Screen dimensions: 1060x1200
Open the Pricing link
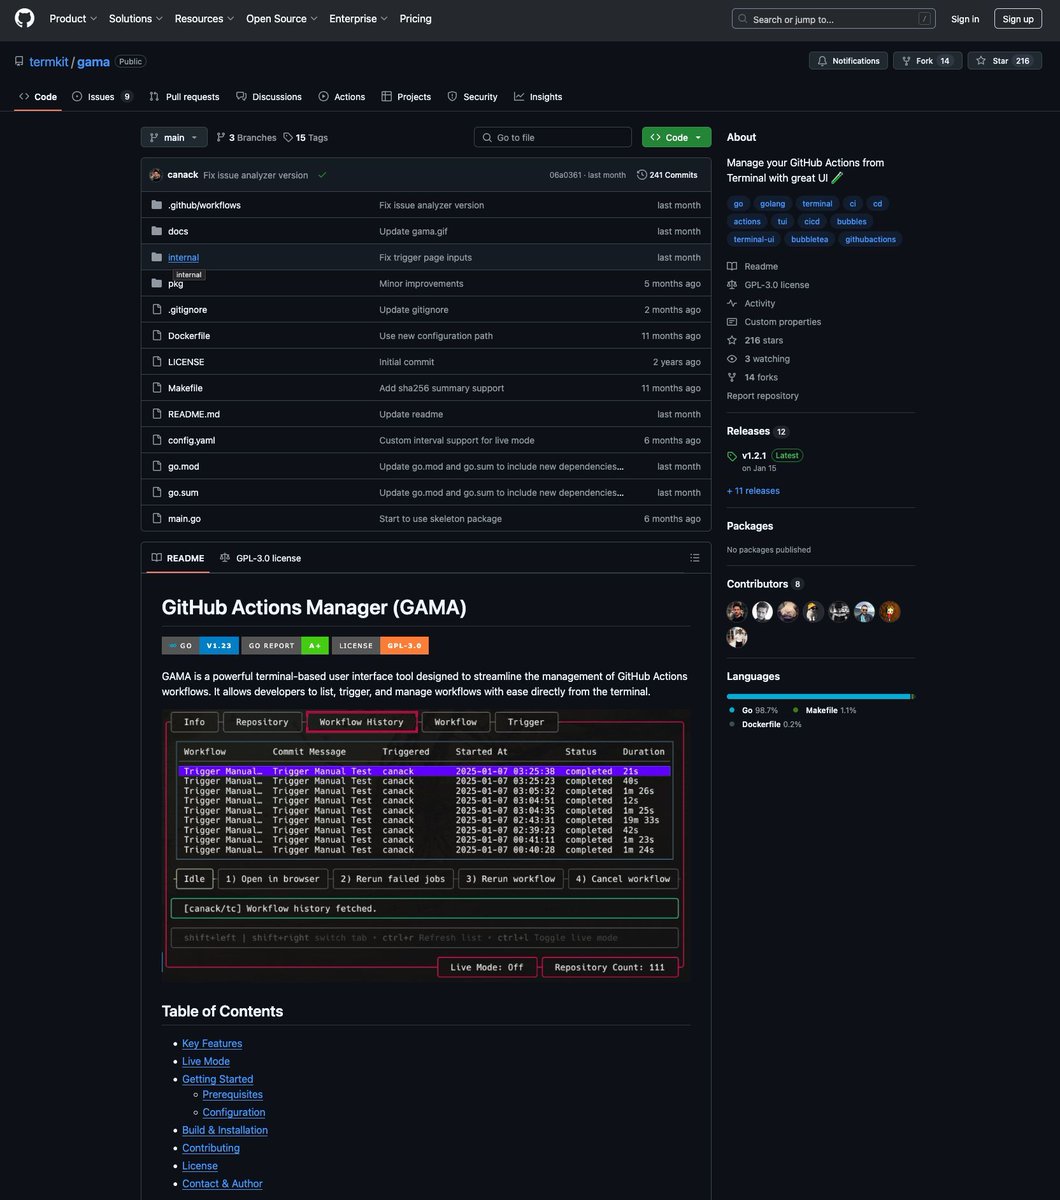coord(416,18)
